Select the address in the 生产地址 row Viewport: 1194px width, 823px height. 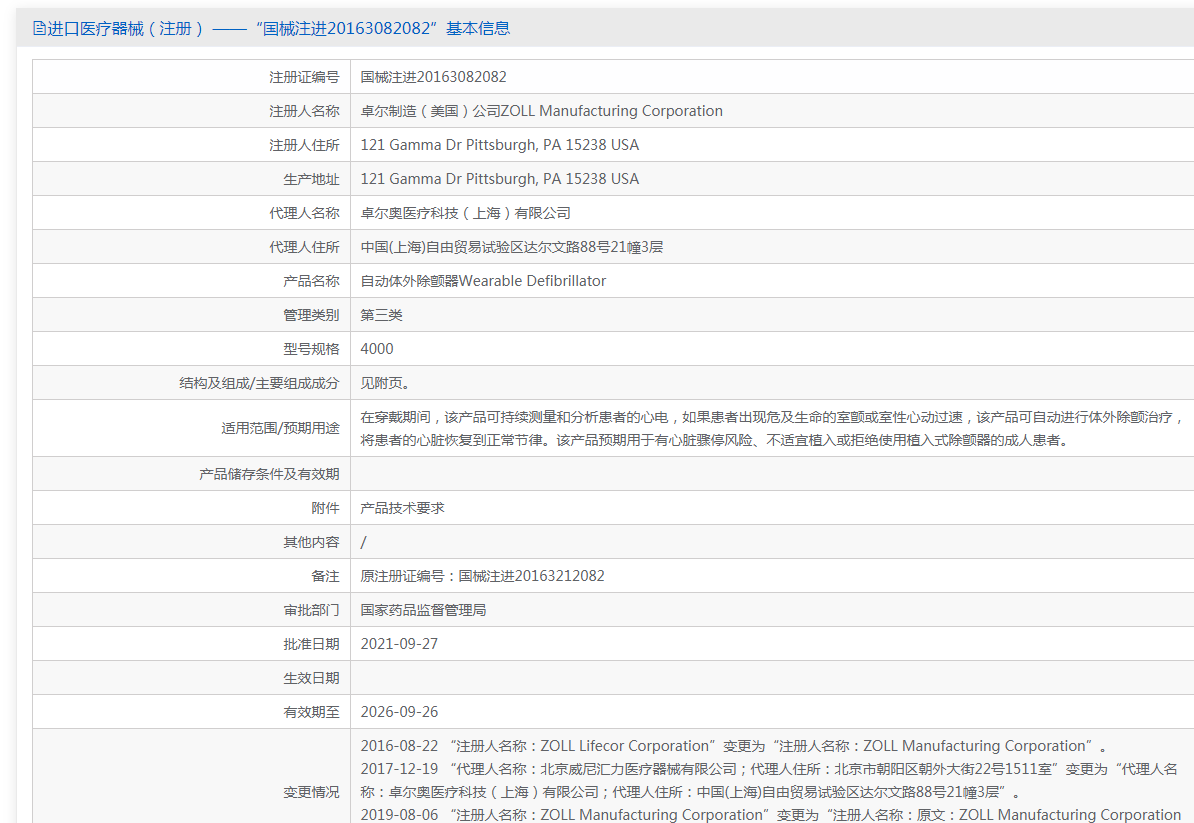coord(500,179)
